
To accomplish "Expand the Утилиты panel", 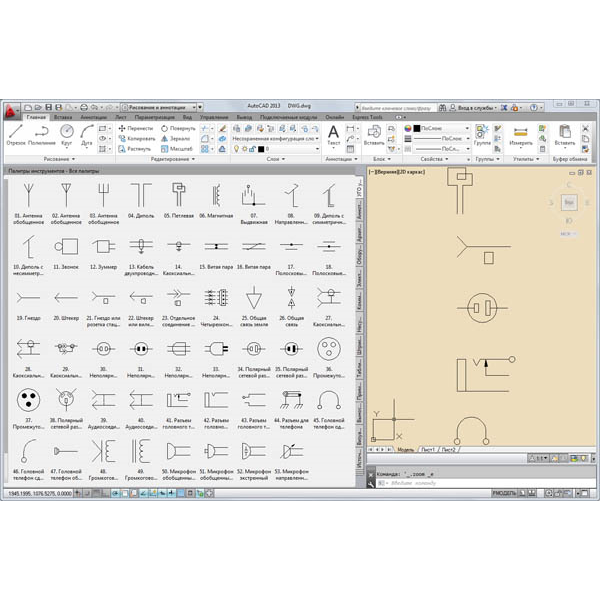I will (x=526, y=159).
